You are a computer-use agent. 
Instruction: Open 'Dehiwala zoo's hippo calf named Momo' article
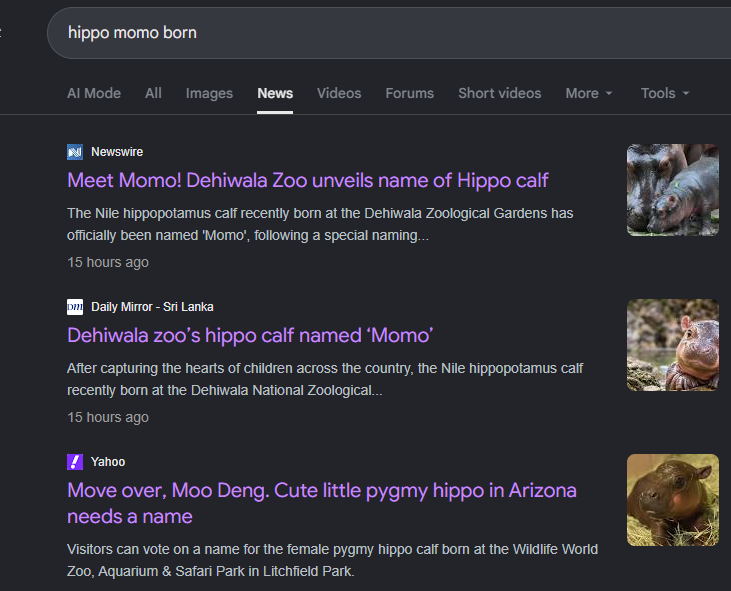click(x=250, y=336)
